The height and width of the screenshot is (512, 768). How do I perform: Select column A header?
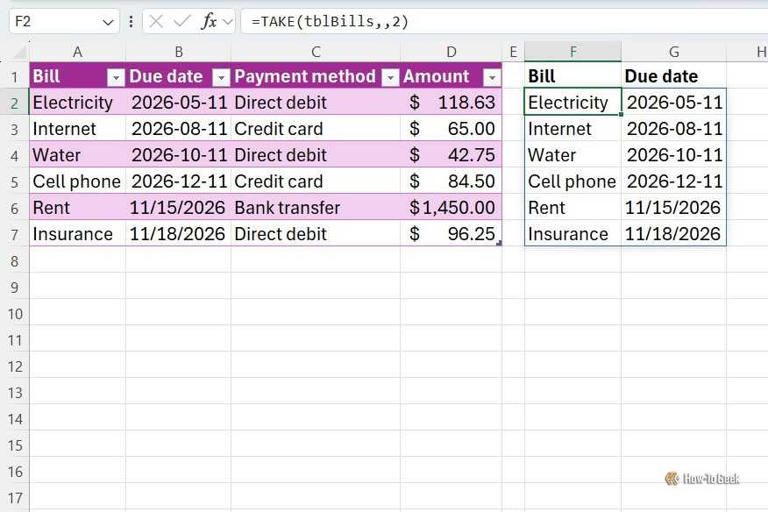[77, 52]
